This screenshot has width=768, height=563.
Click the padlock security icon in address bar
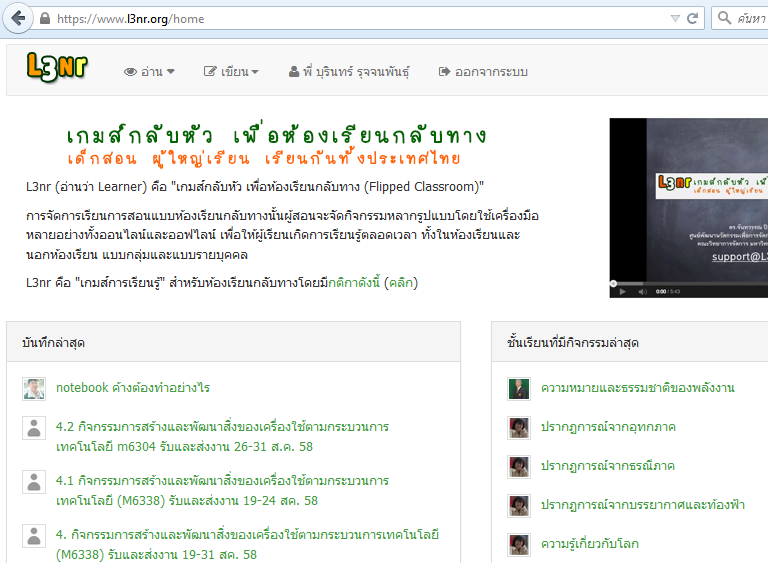45,19
